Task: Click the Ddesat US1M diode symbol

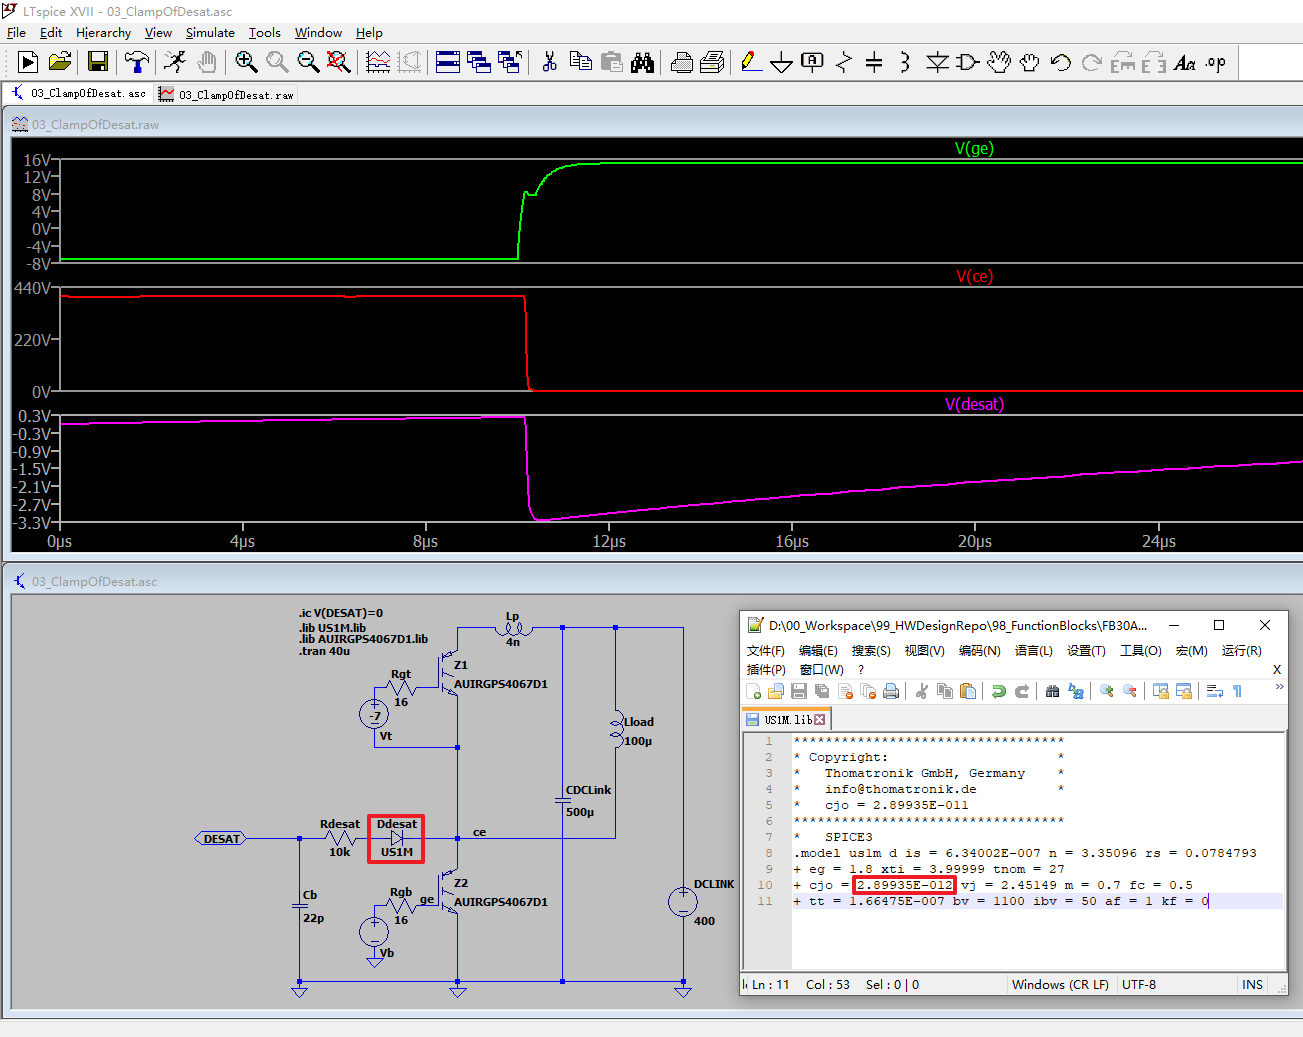Action: coord(396,838)
